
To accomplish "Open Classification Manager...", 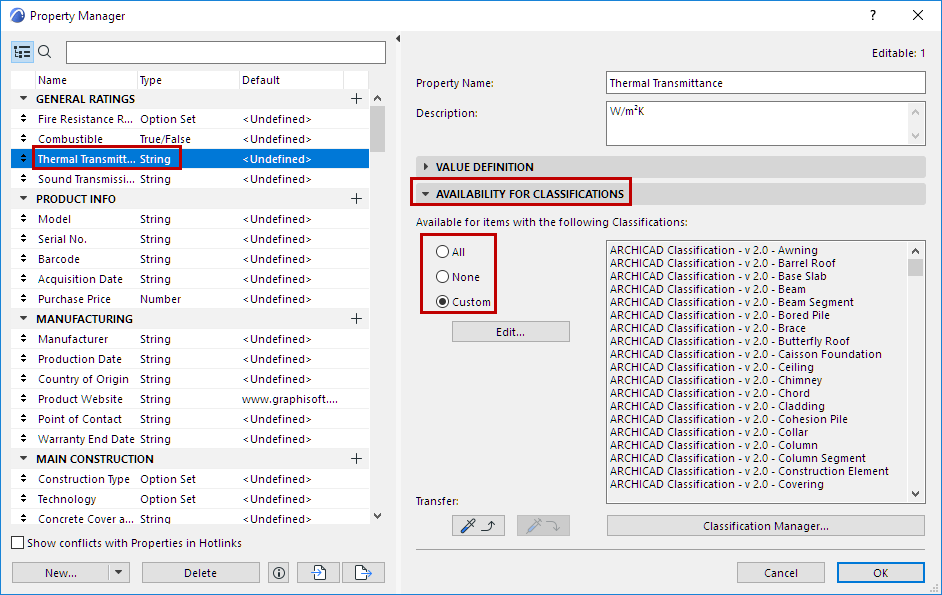I will 766,526.
